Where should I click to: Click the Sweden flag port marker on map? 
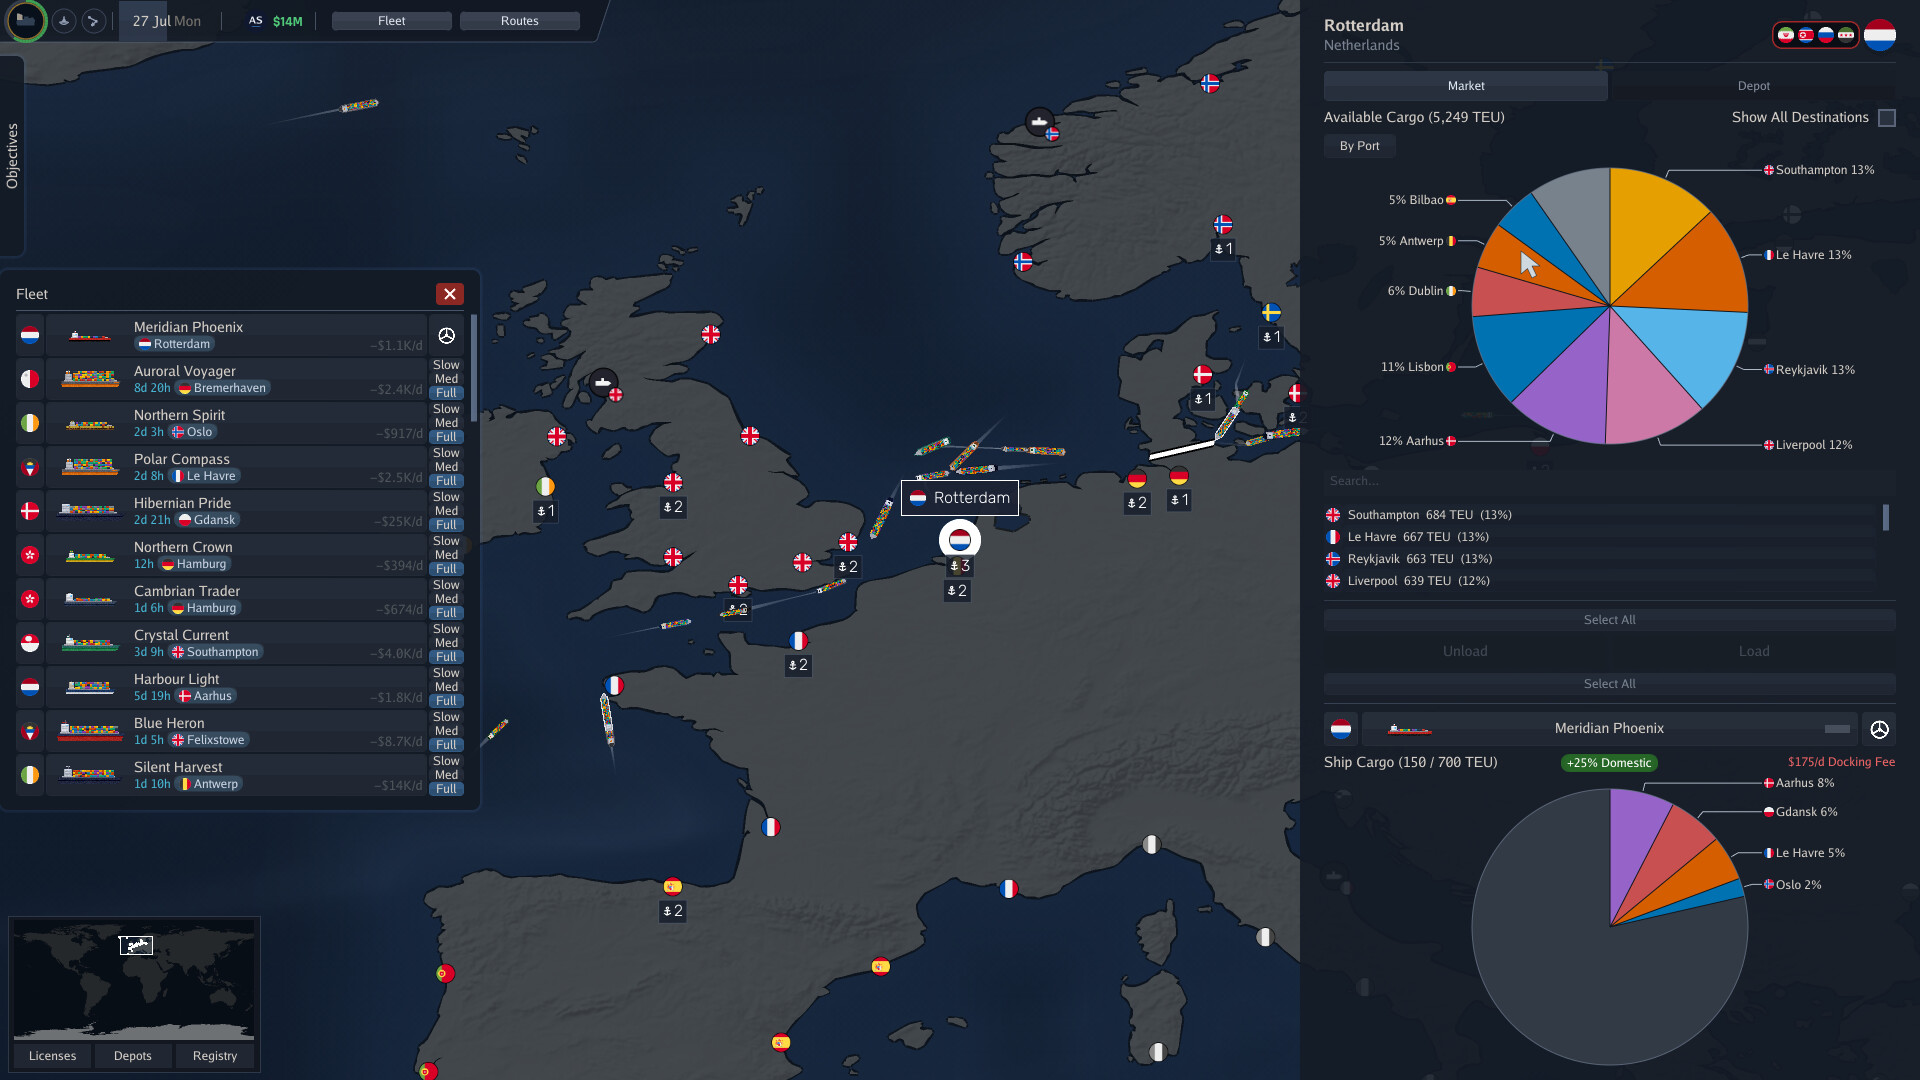point(1271,313)
